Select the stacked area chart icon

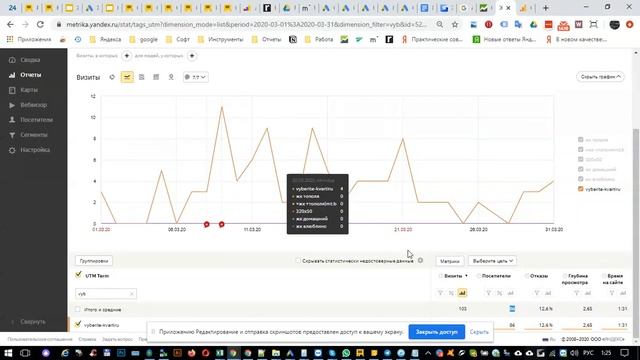pyautogui.click(x=142, y=77)
